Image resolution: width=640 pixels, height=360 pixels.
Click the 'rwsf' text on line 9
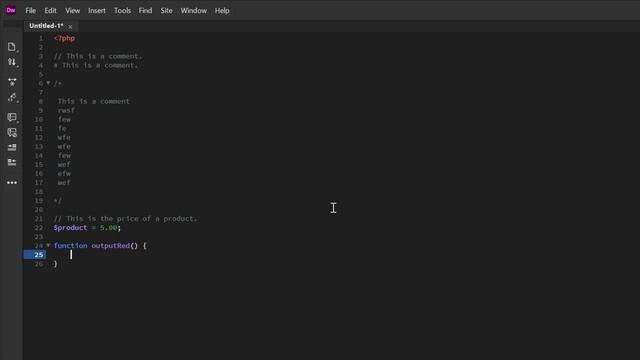66,110
